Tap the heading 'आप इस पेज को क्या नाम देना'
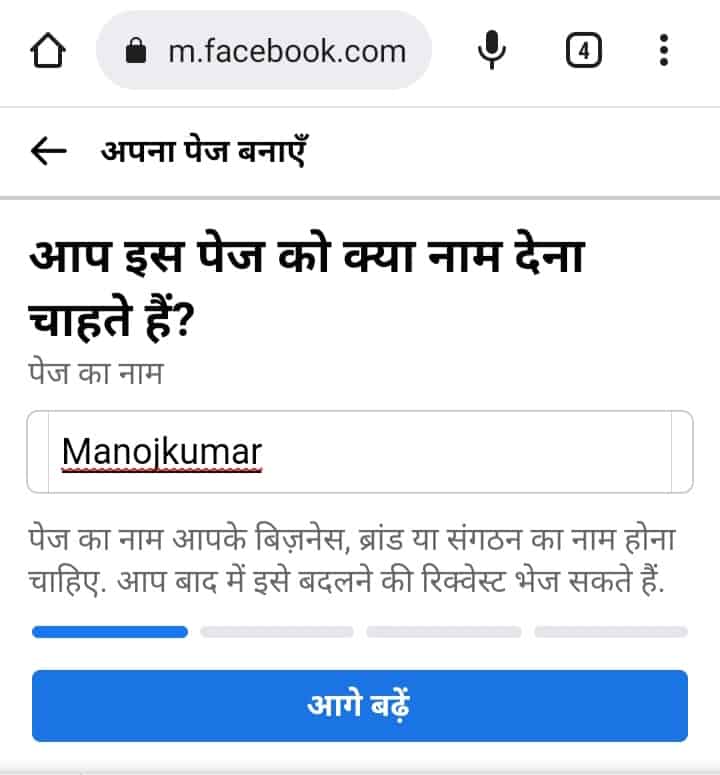Screen dimensions: 720x775 (307, 256)
